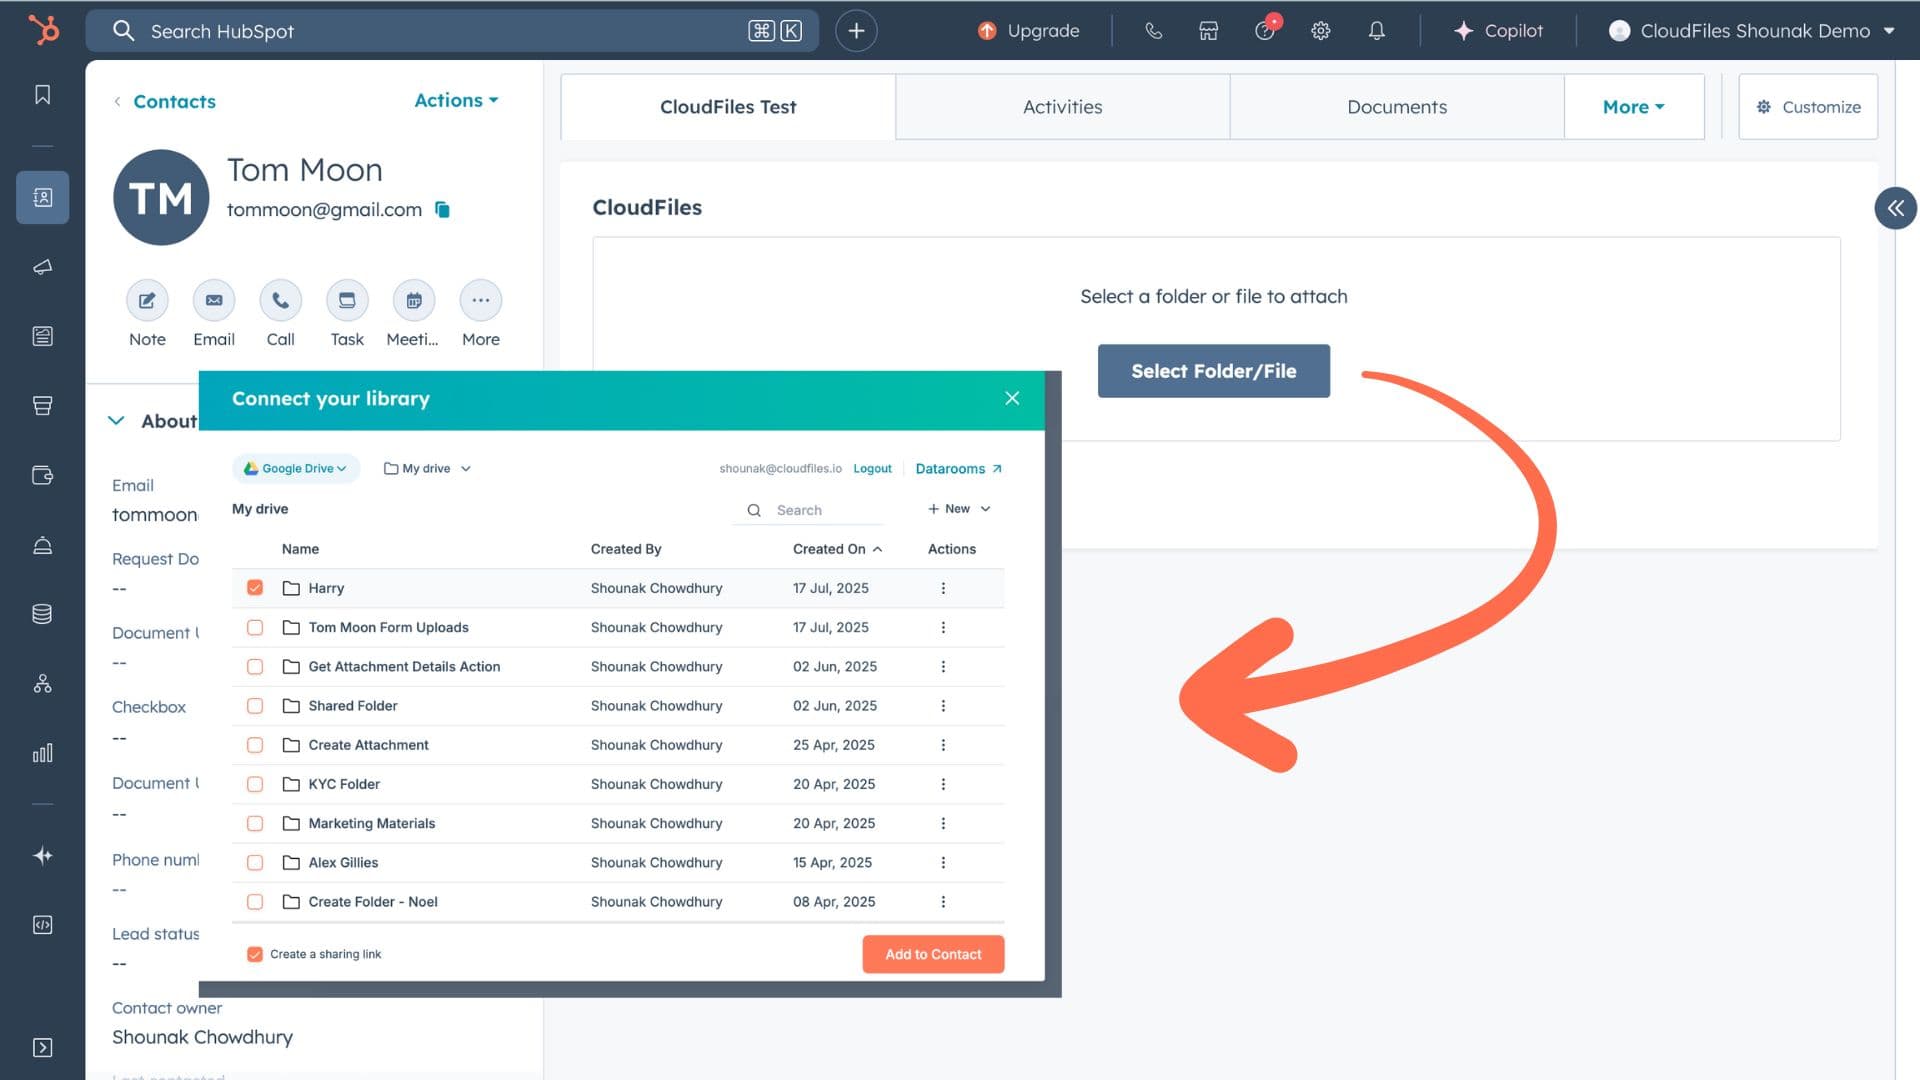This screenshot has width=1920, height=1080.
Task: Click the Call phone icon
Action: coord(280,300)
